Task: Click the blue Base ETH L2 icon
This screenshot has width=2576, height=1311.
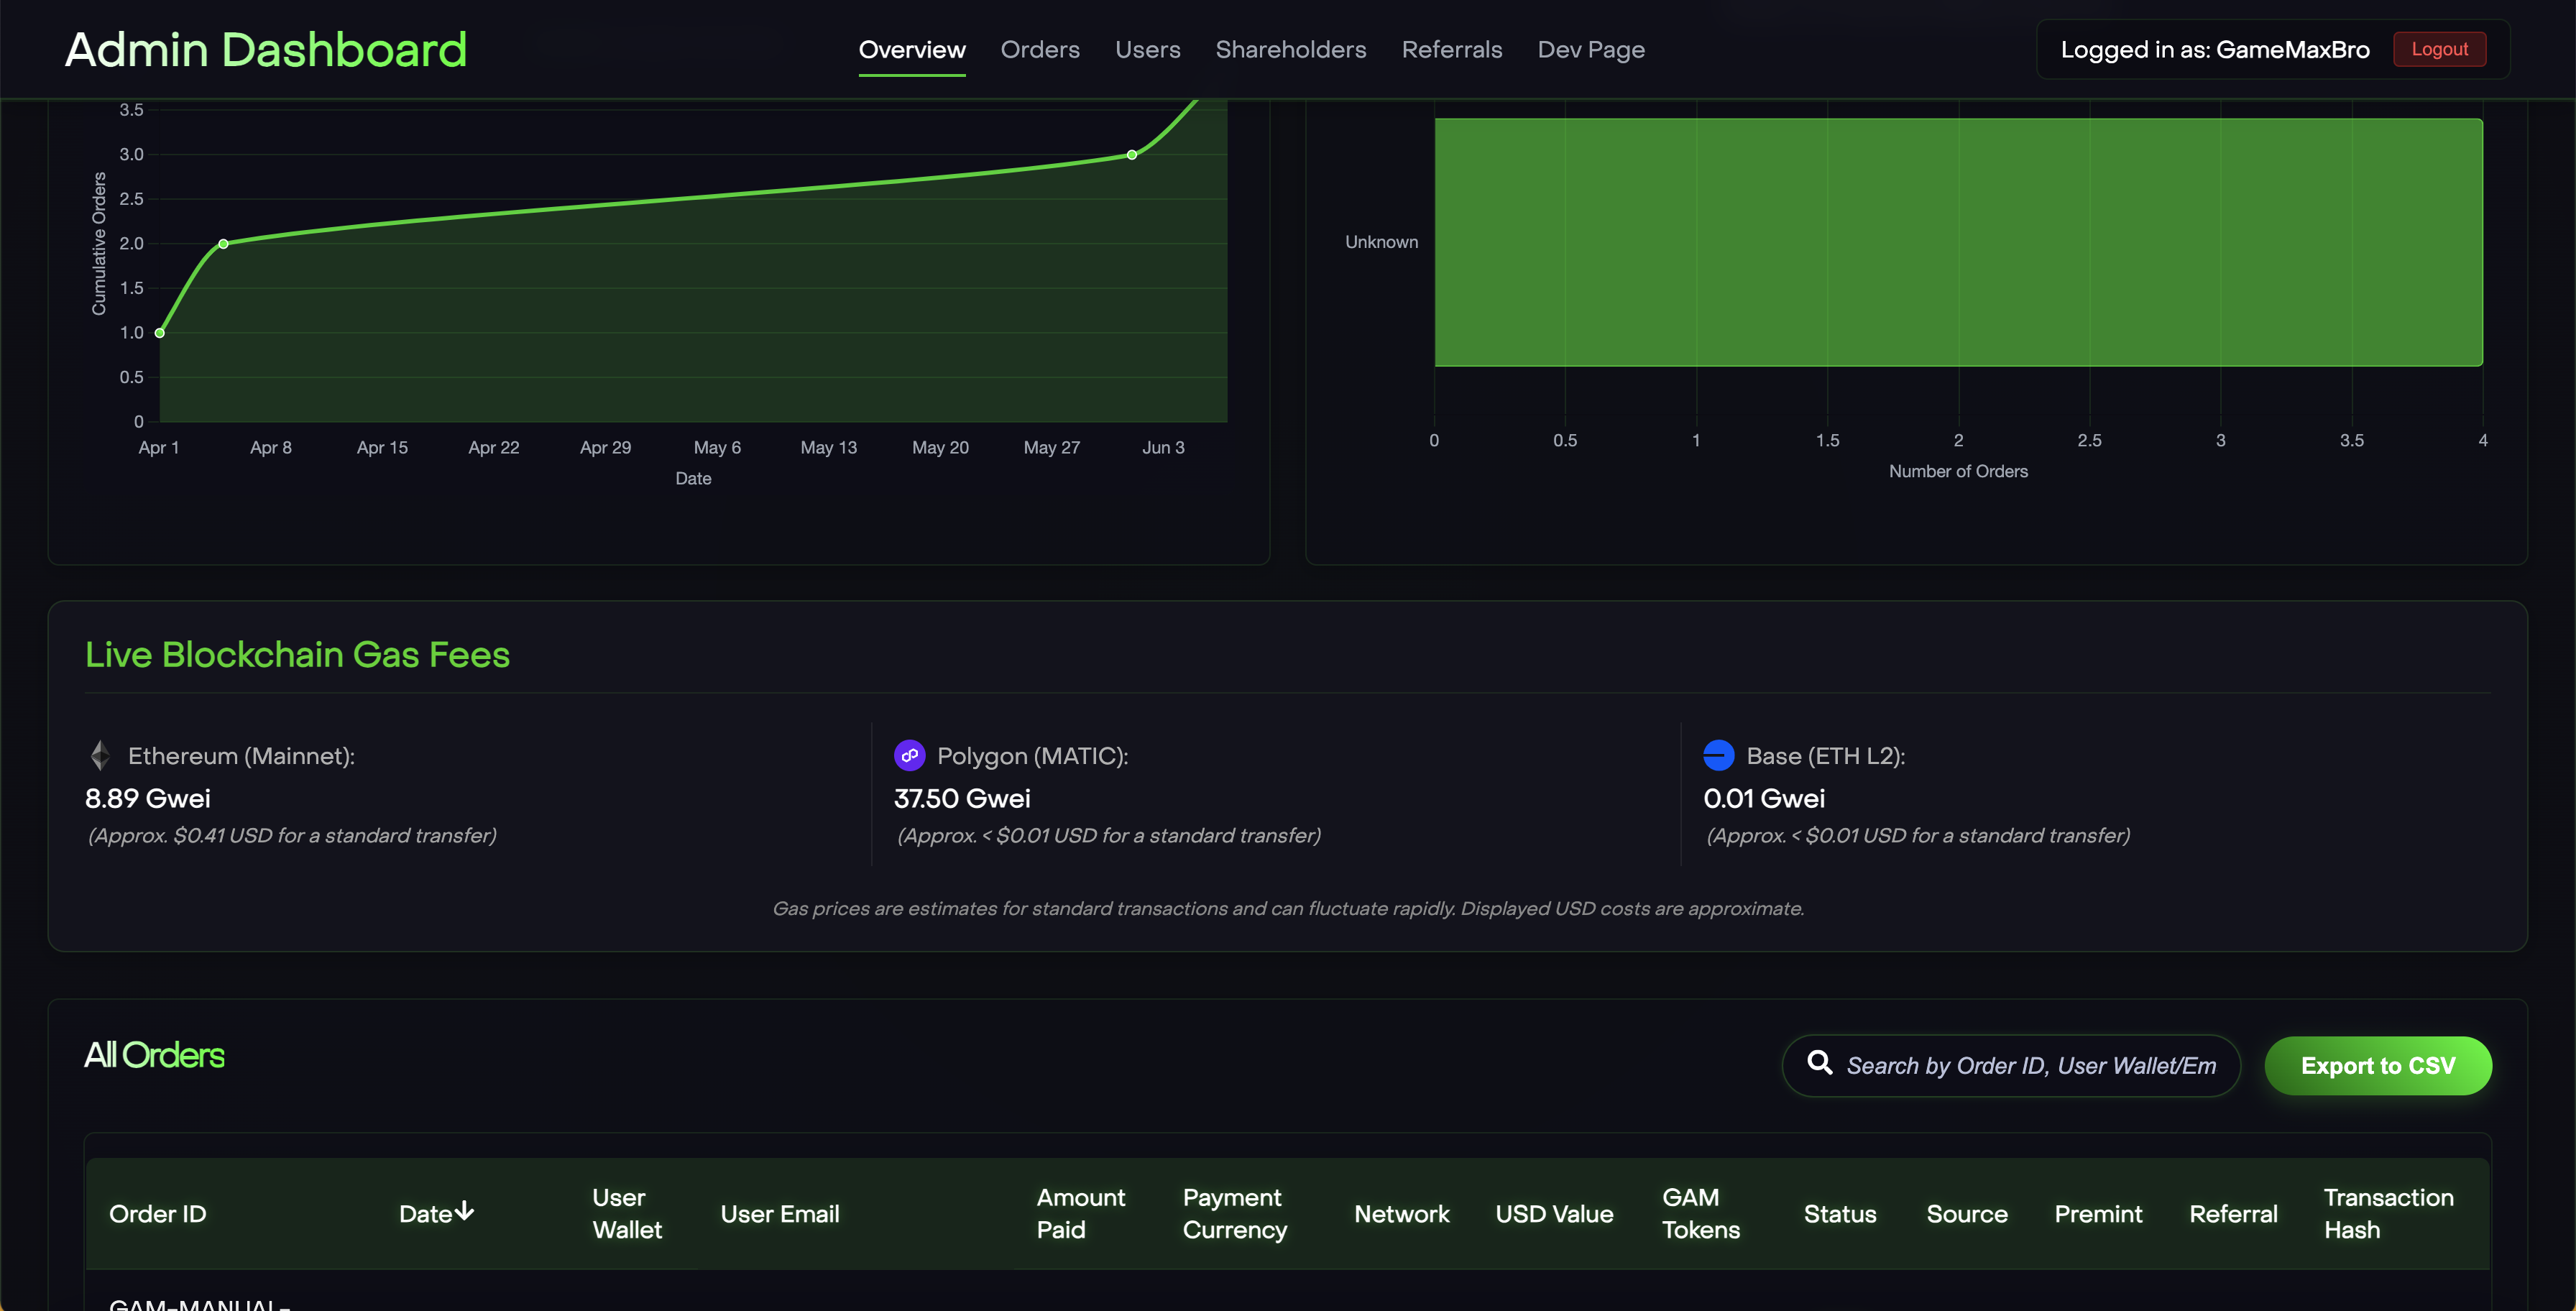Action: pos(1718,756)
